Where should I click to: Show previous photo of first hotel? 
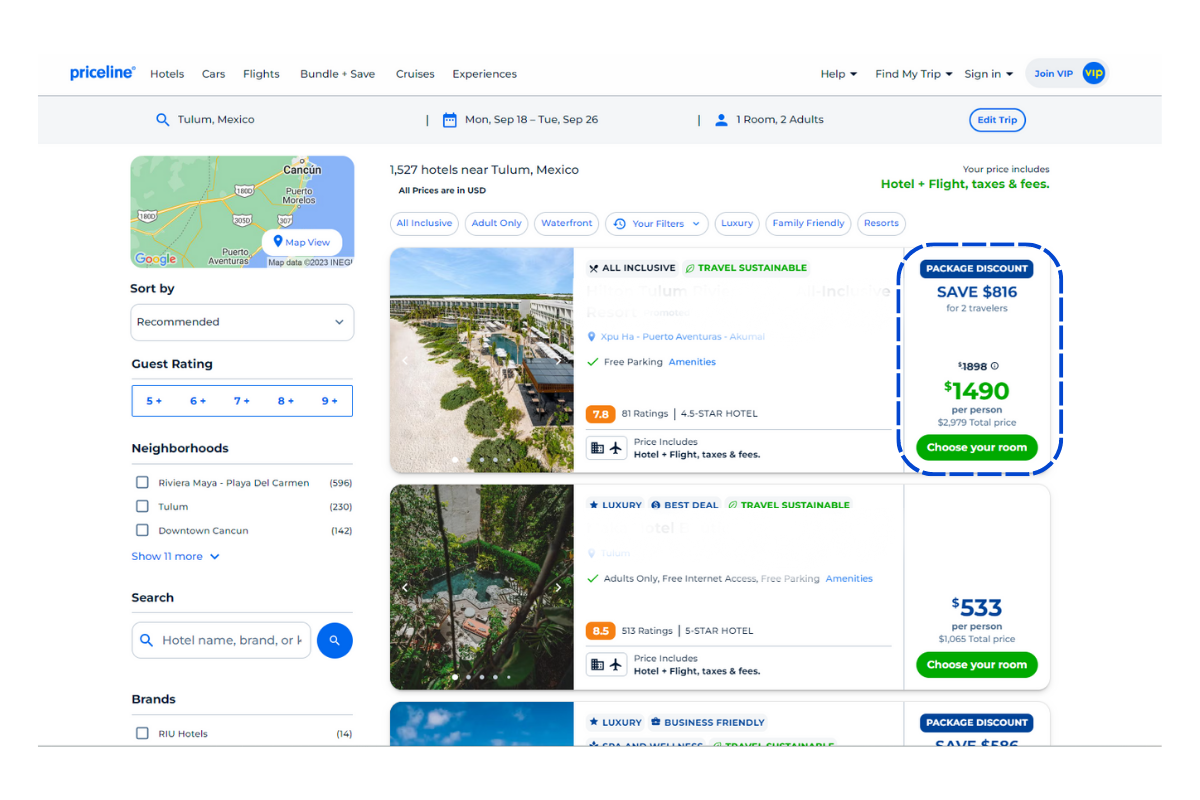click(x=405, y=360)
